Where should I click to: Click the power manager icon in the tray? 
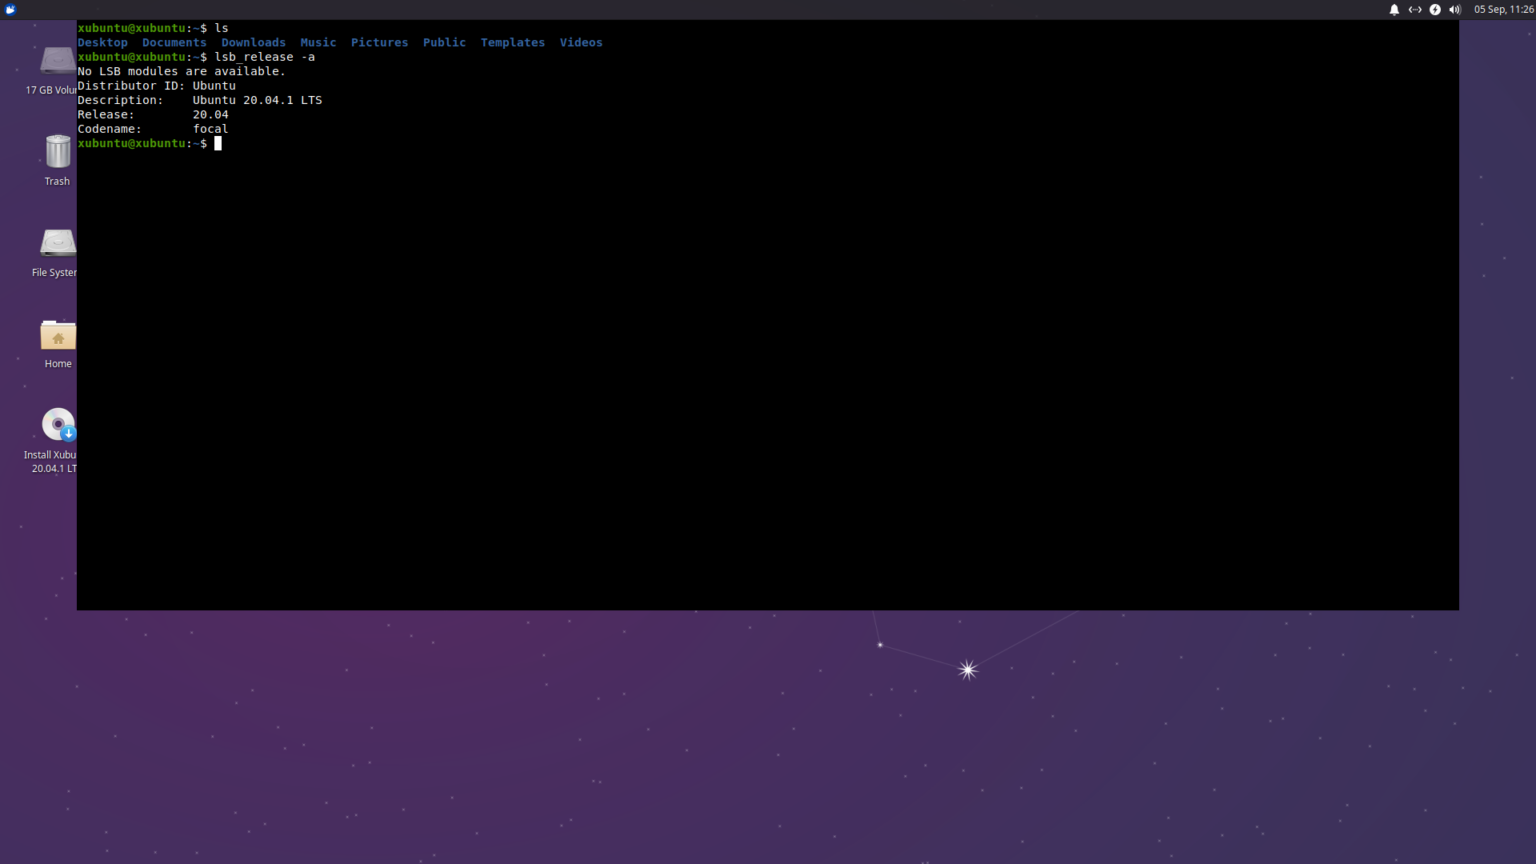[1435, 9]
